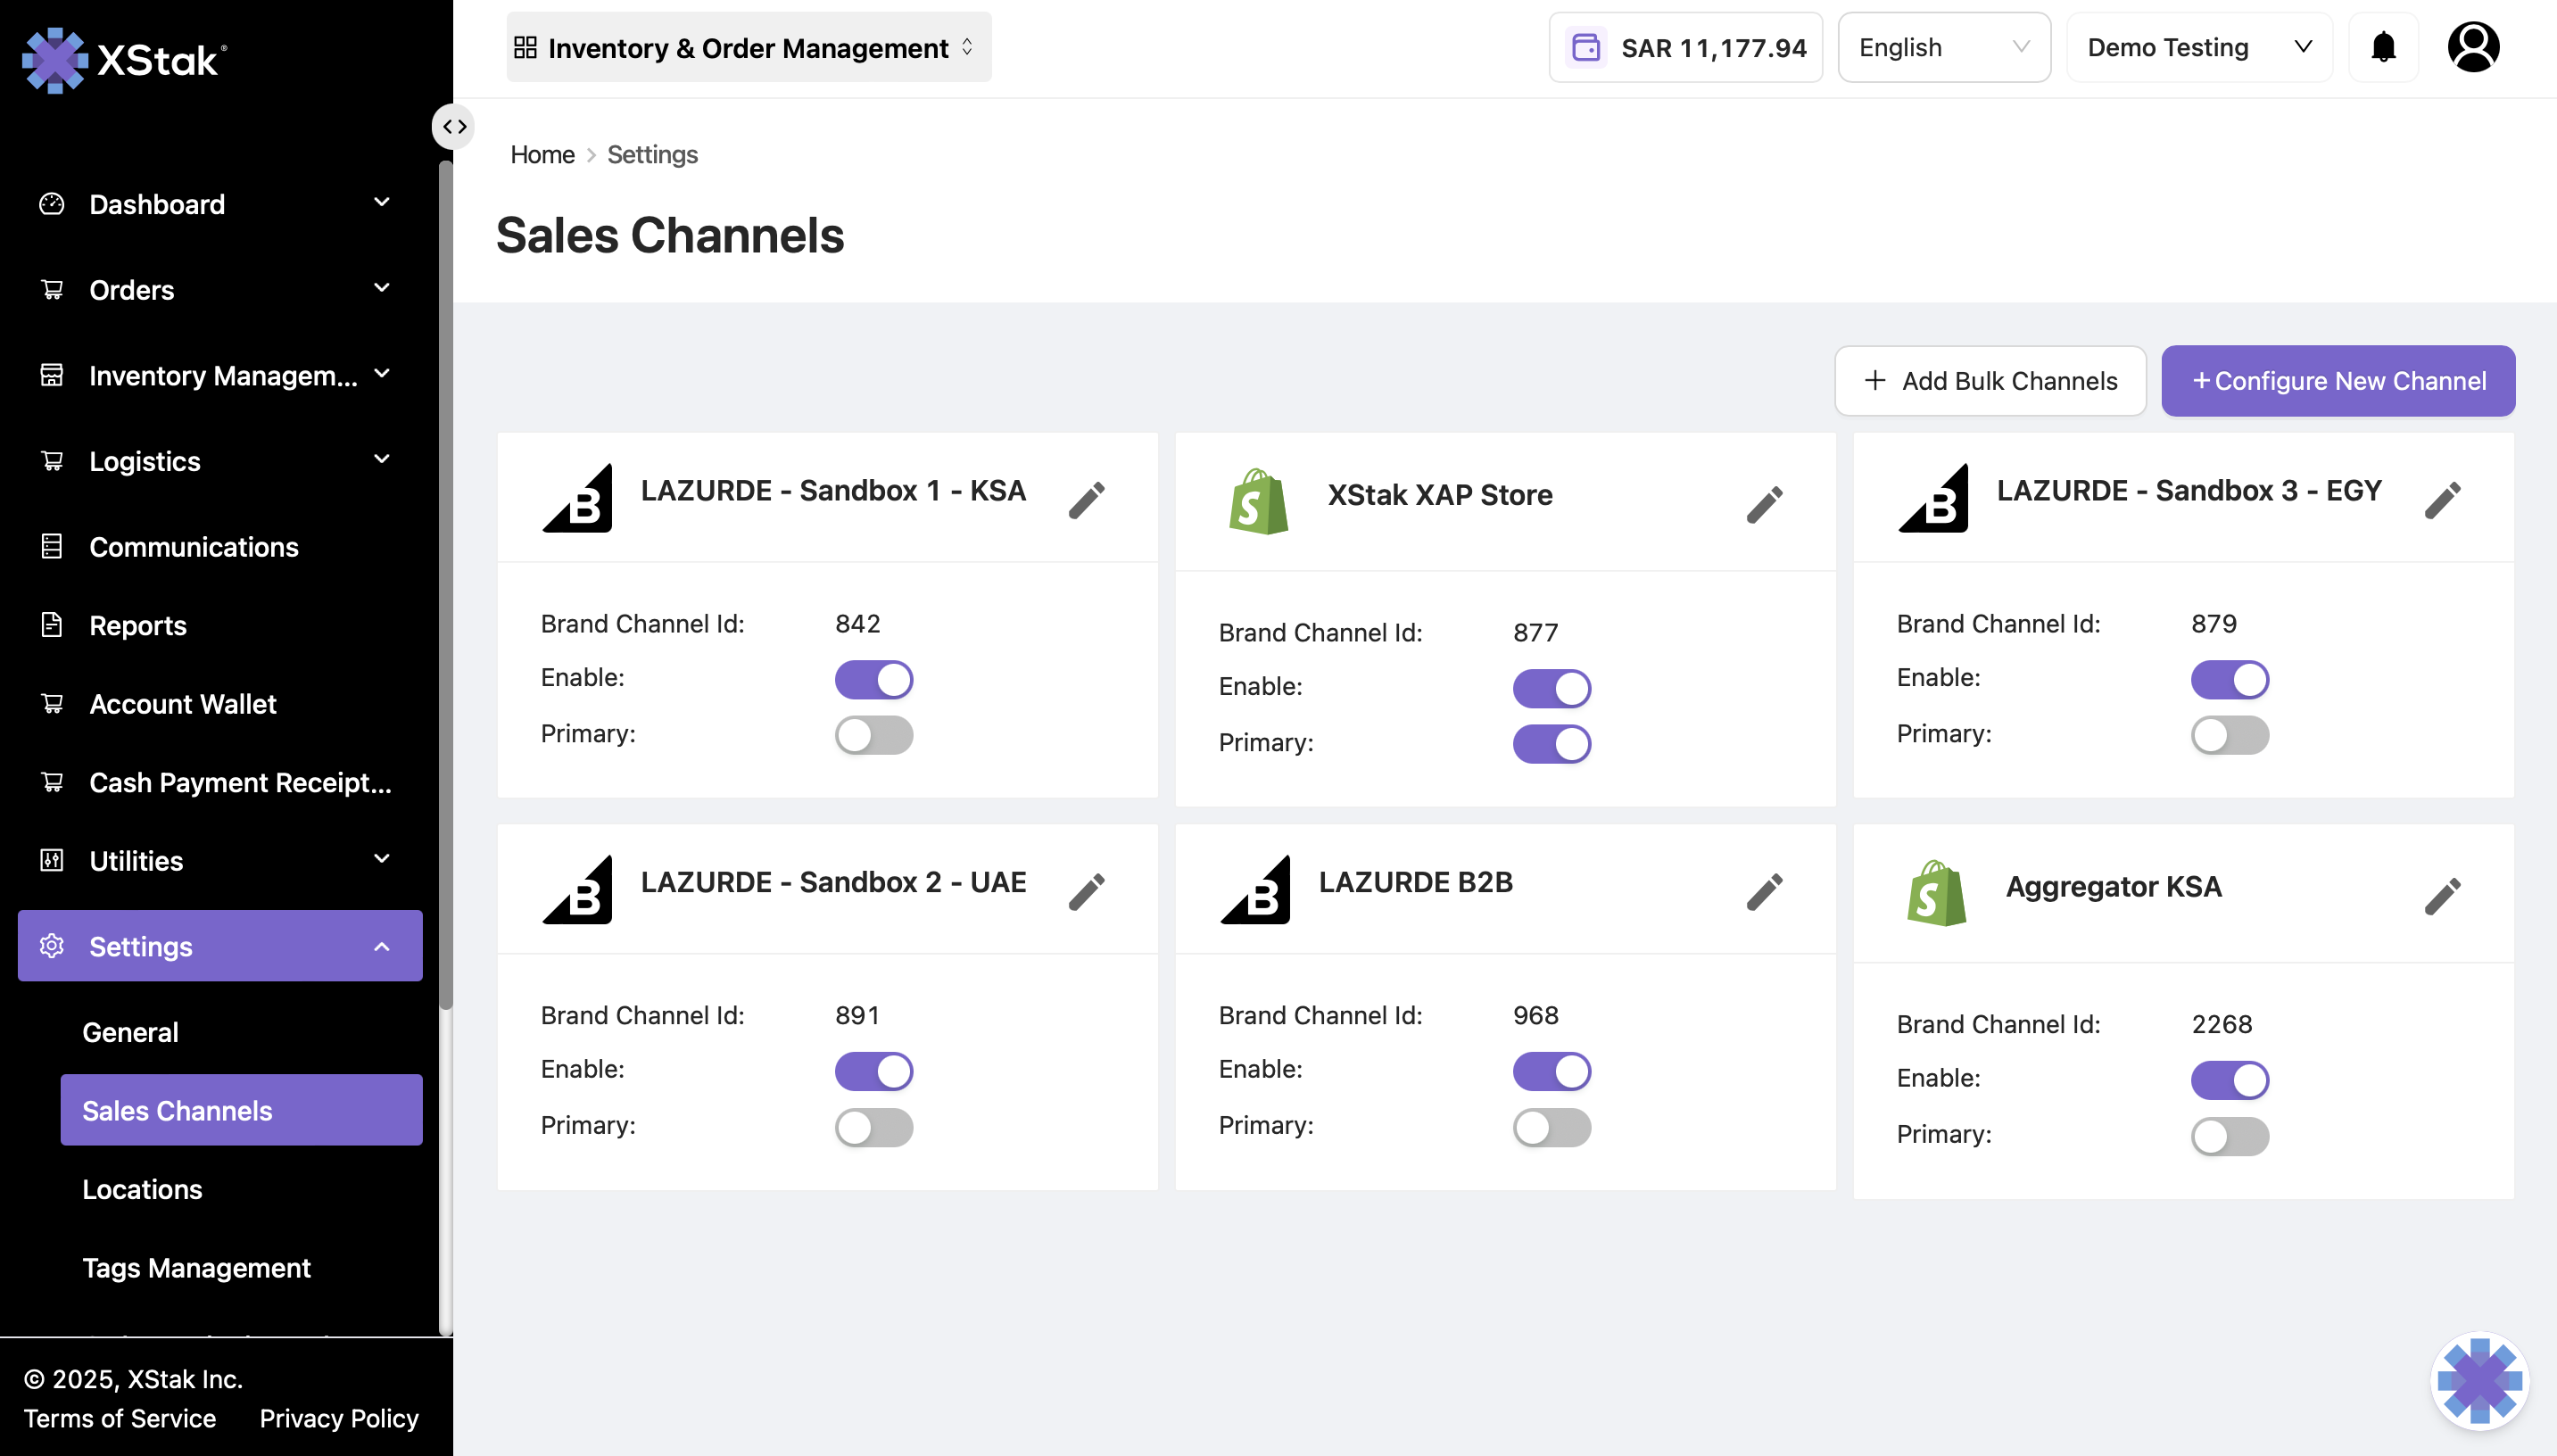This screenshot has height=1456, width=2557.
Task: Open the English language dropdown
Action: click(1943, 47)
